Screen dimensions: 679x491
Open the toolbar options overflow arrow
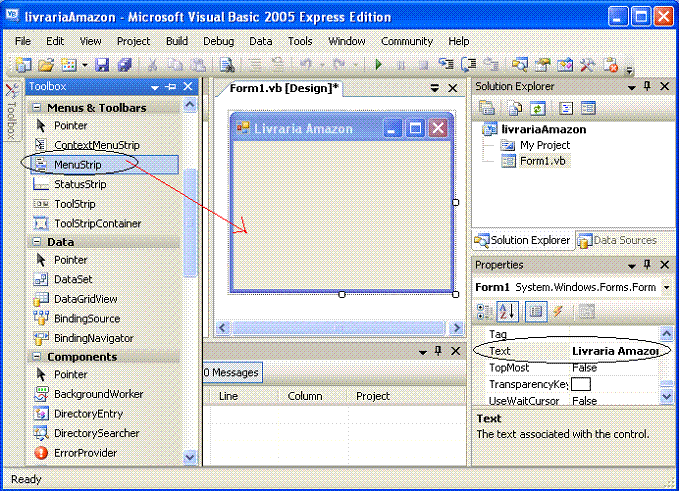629,69
